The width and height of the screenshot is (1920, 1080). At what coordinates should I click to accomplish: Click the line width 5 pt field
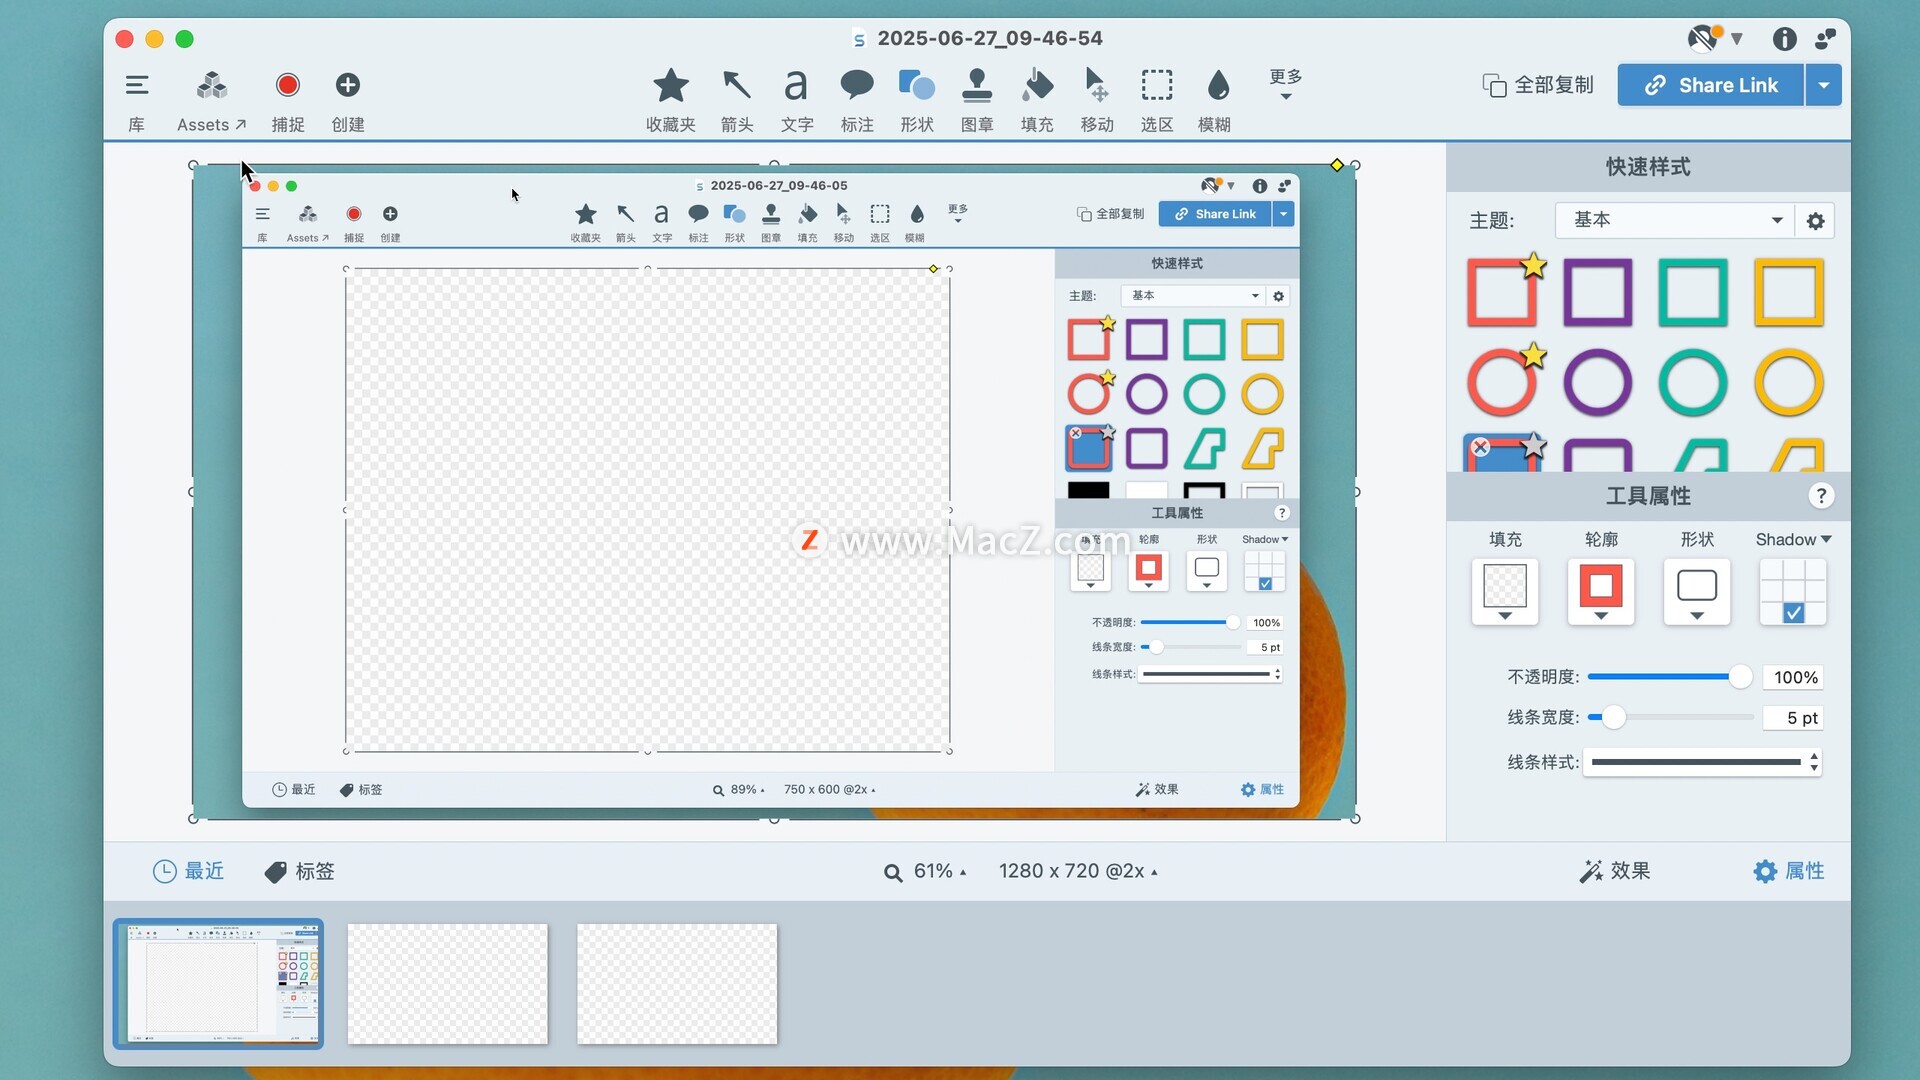click(1794, 718)
